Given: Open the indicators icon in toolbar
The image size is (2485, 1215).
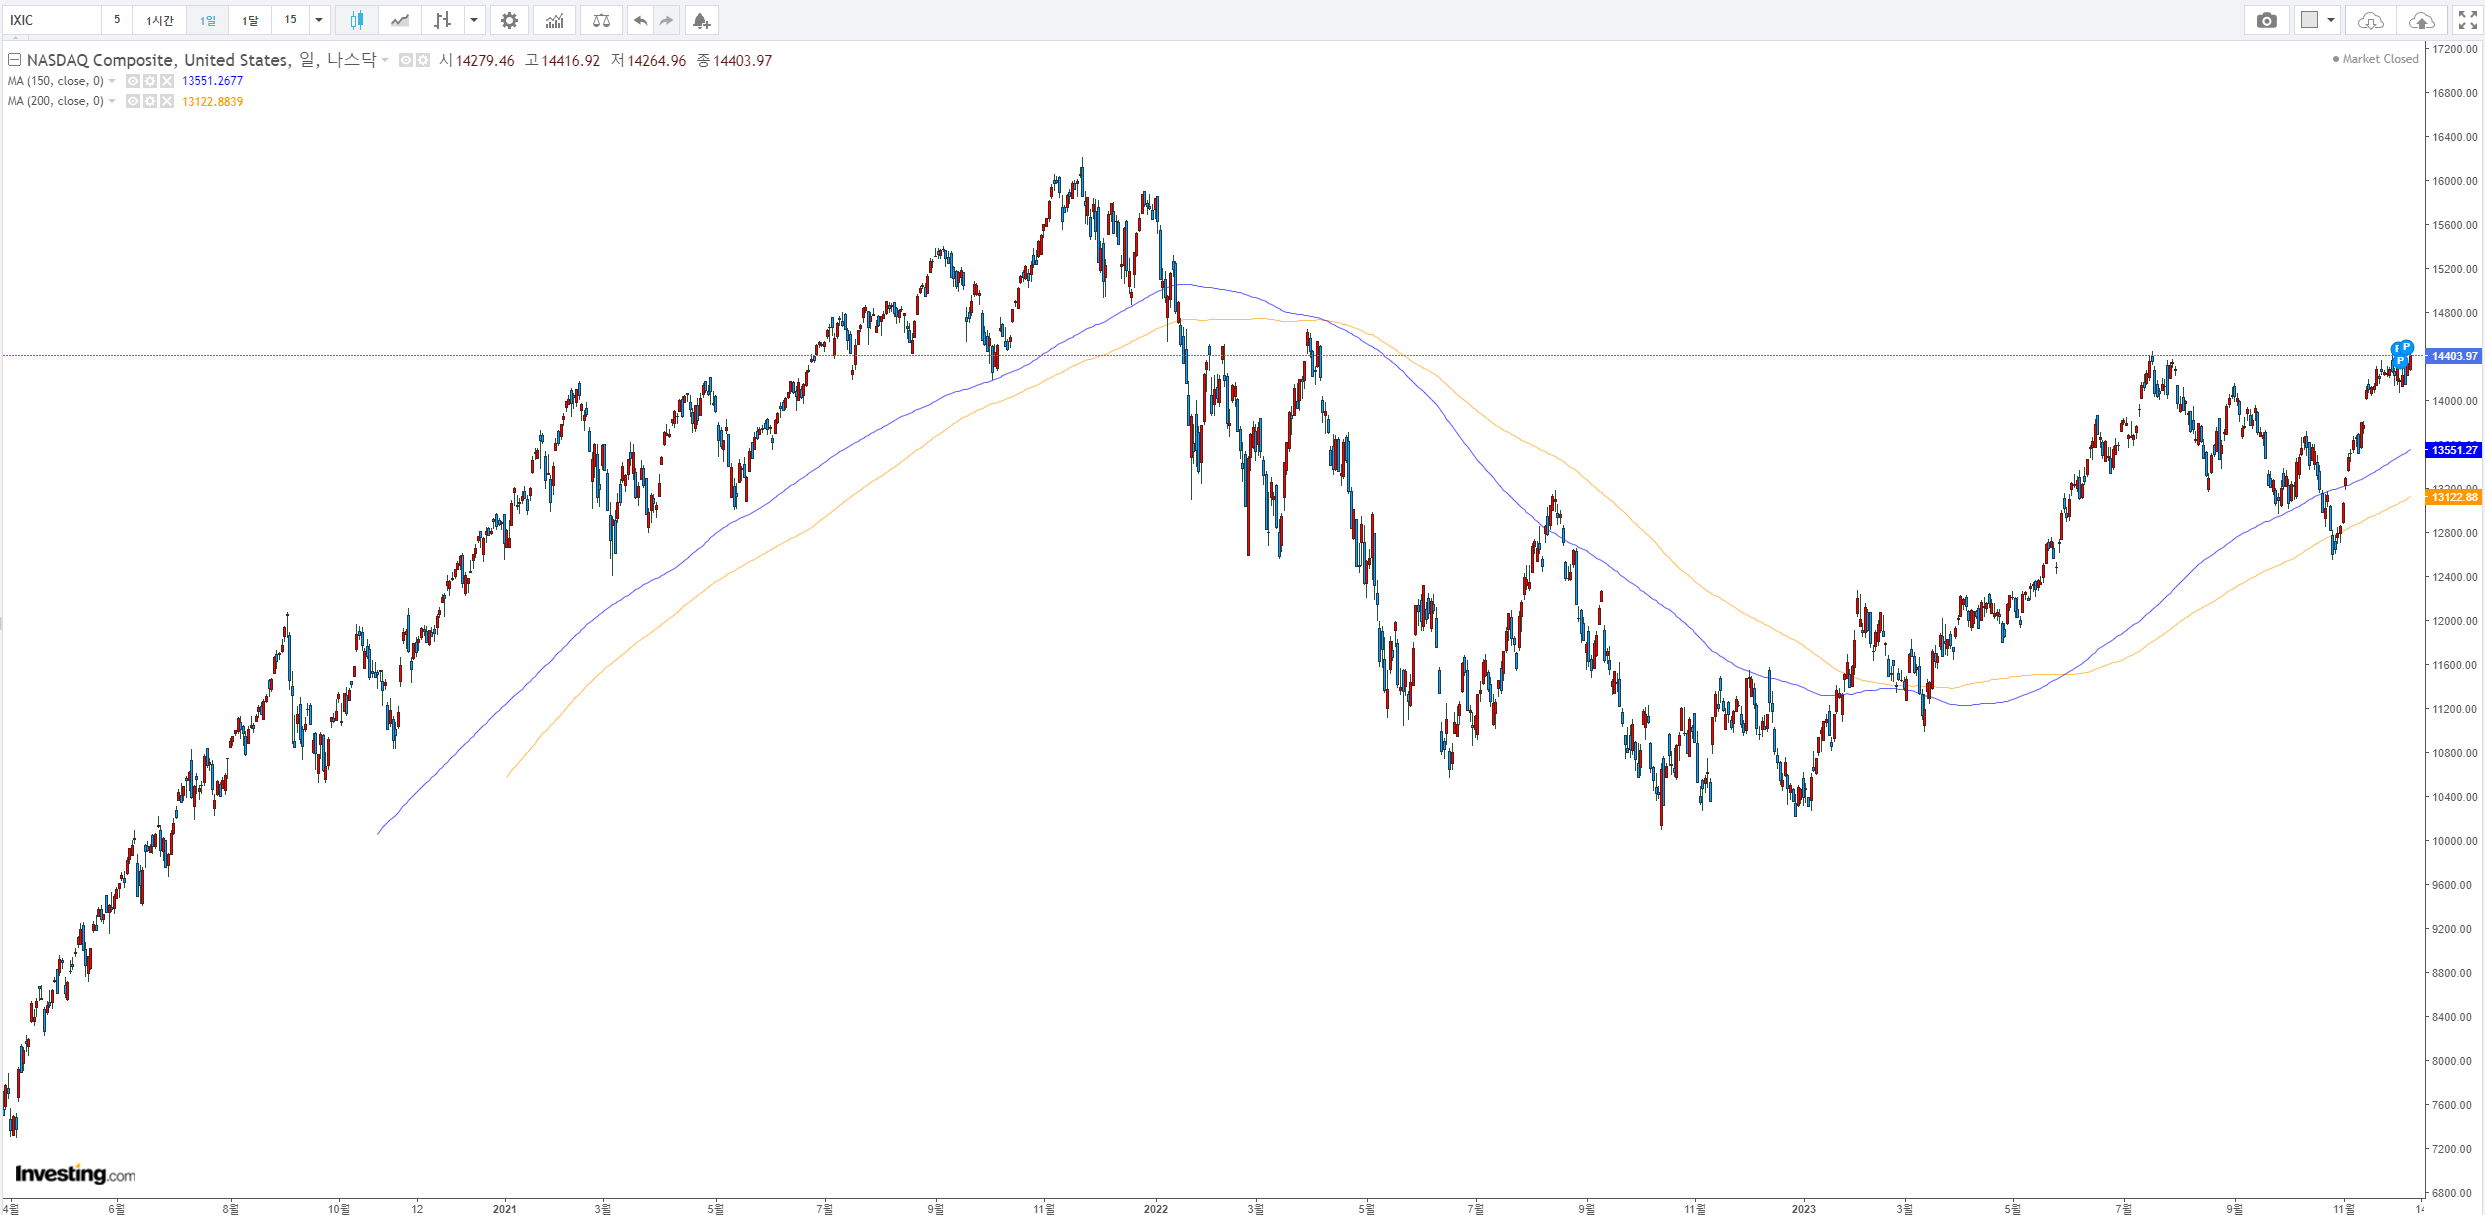Looking at the screenshot, I should pyautogui.click(x=555, y=20).
